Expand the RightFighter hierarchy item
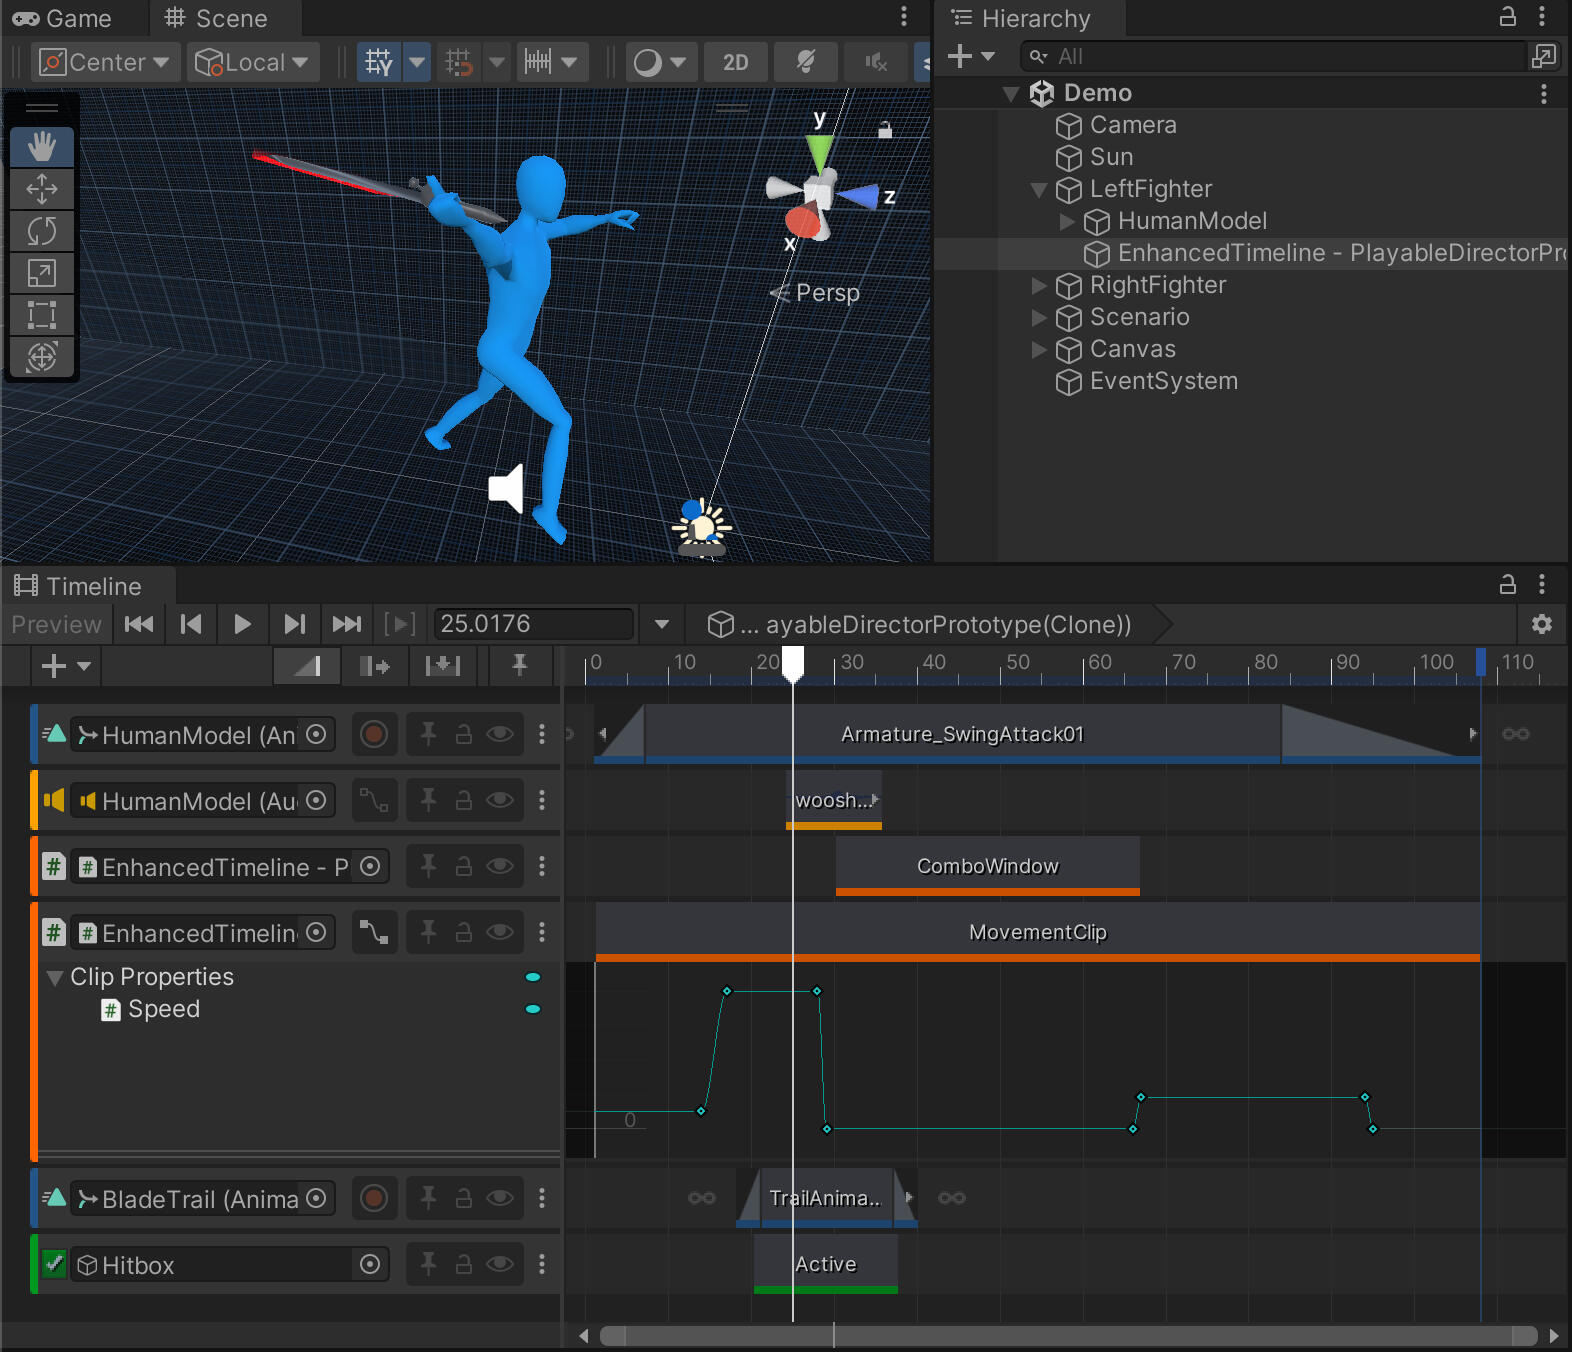The width and height of the screenshot is (1572, 1352). [1039, 286]
